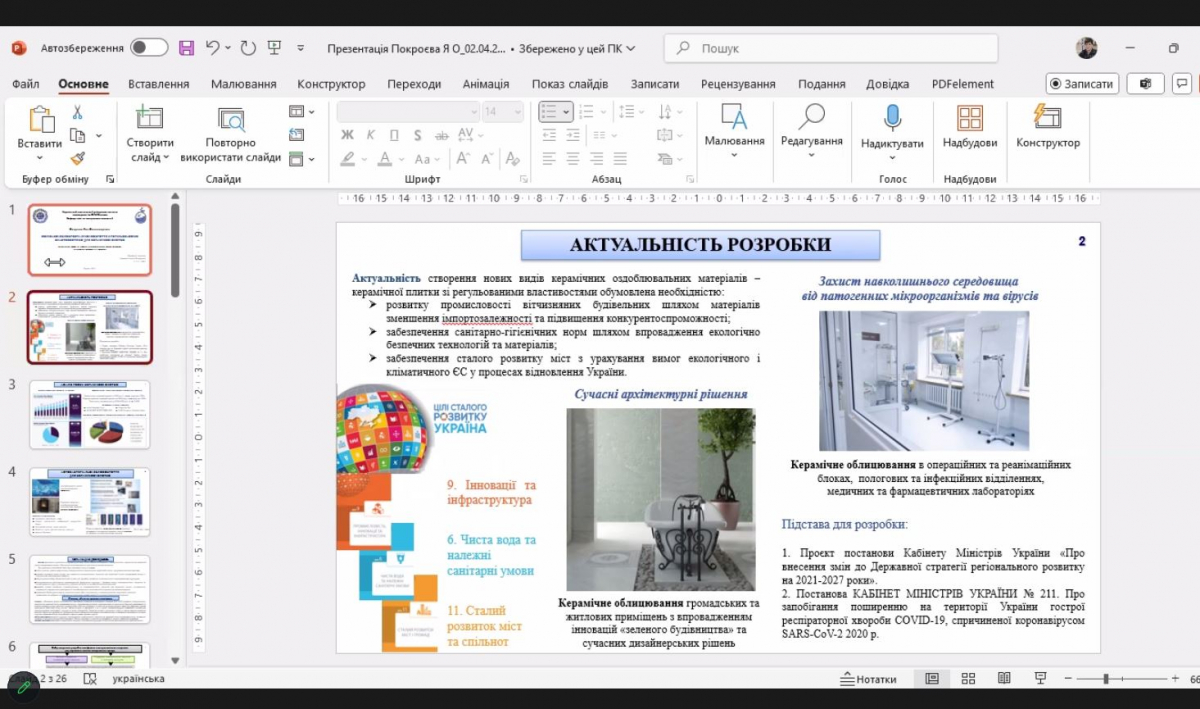Viewport: 1200px width, 709px height.
Task: Switch to Slide Sorter view
Action: (968, 678)
